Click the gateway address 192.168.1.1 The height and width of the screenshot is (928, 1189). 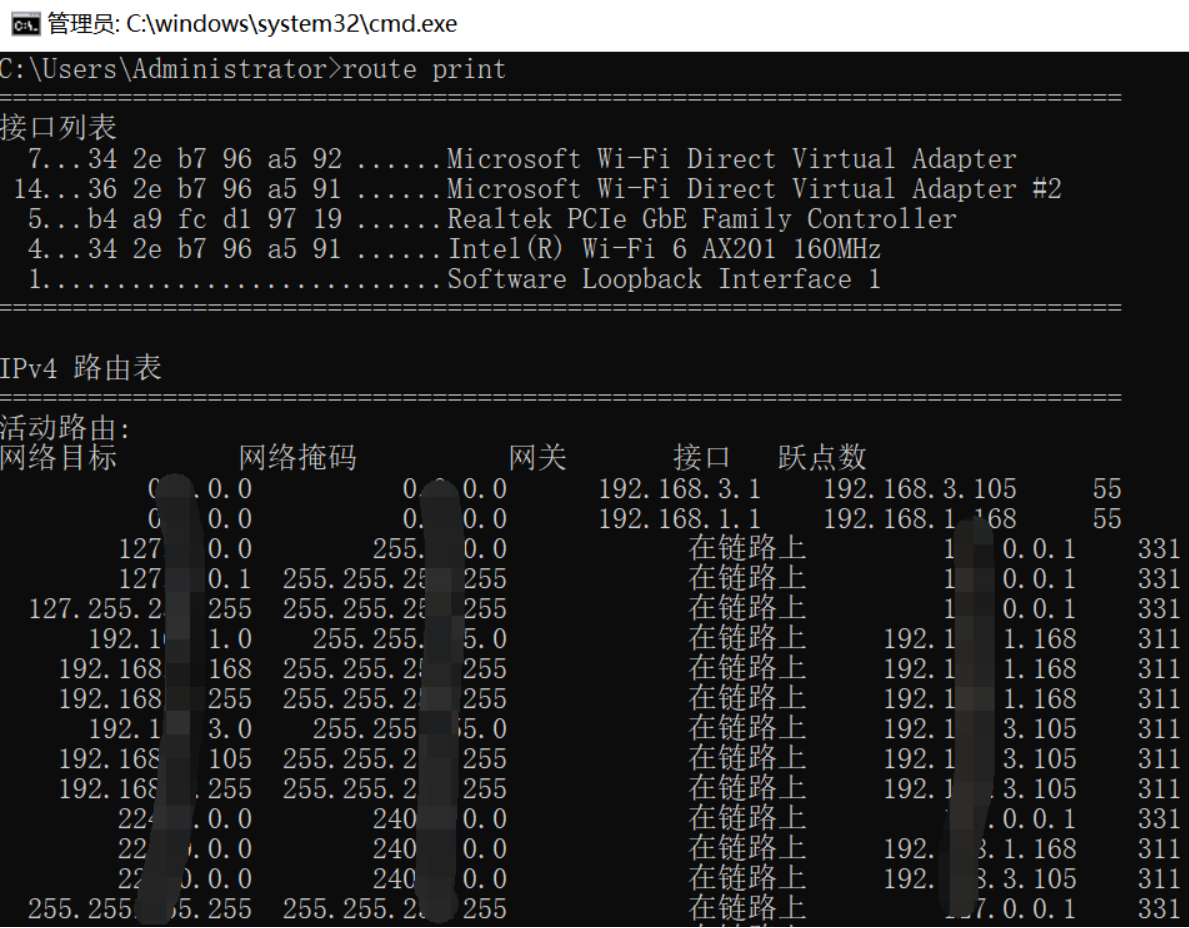point(679,519)
